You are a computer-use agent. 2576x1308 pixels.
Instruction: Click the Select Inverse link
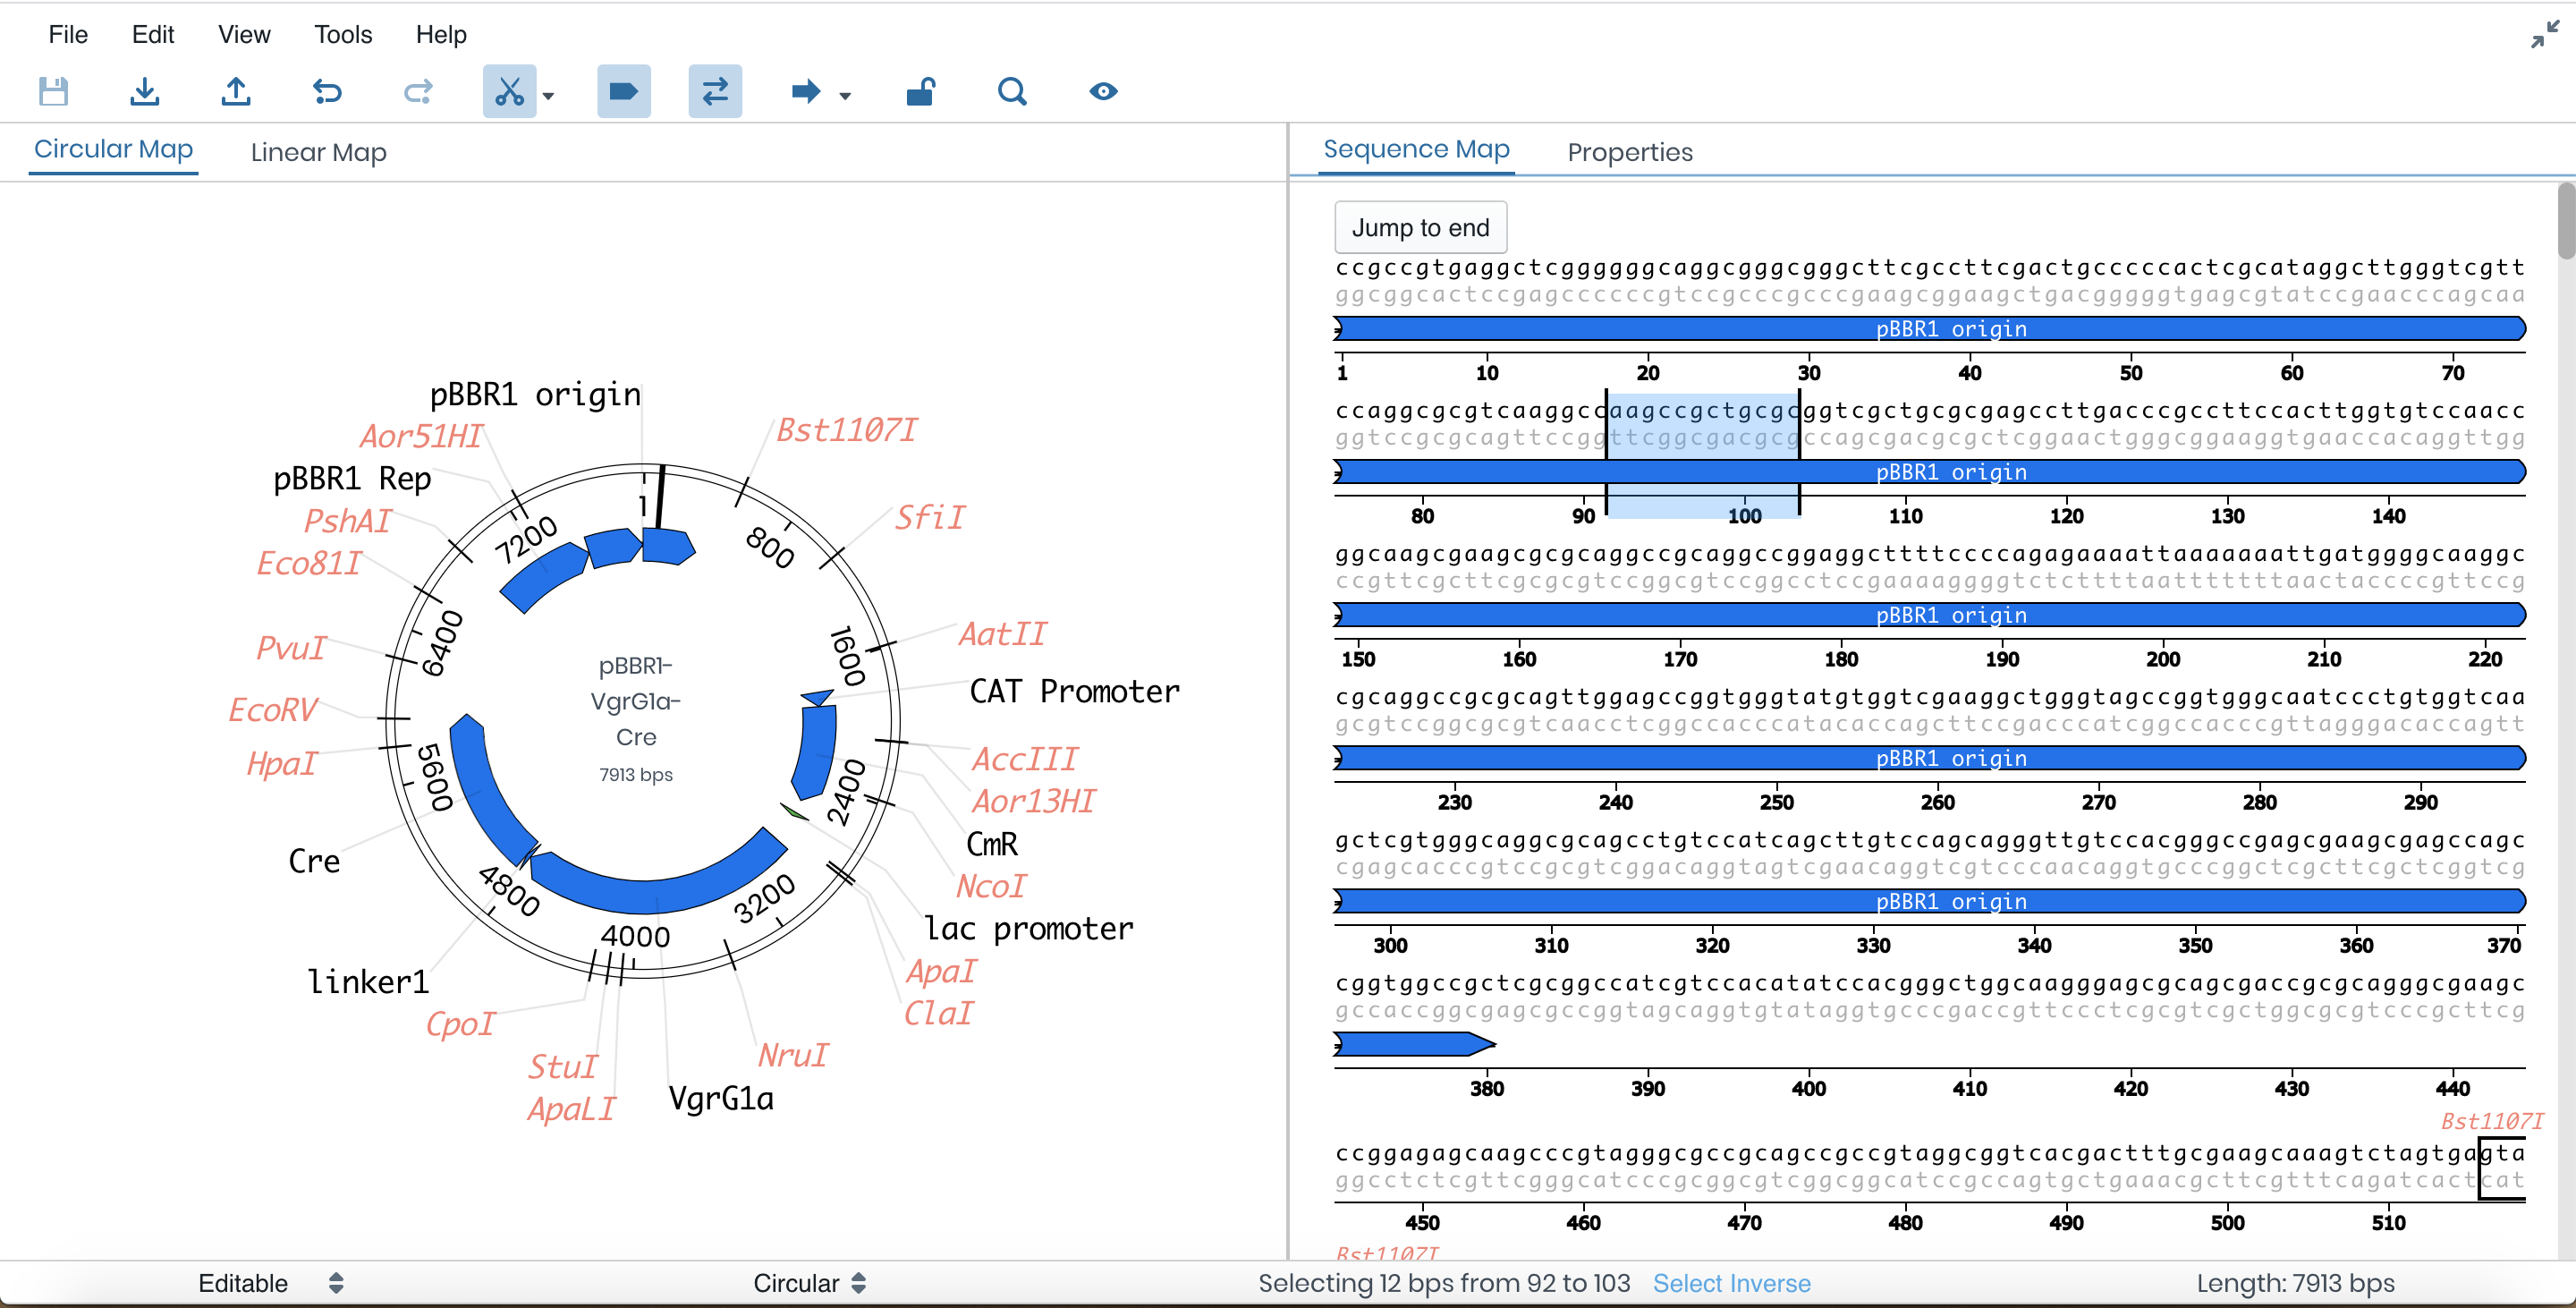click(x=1731, y=1283)
